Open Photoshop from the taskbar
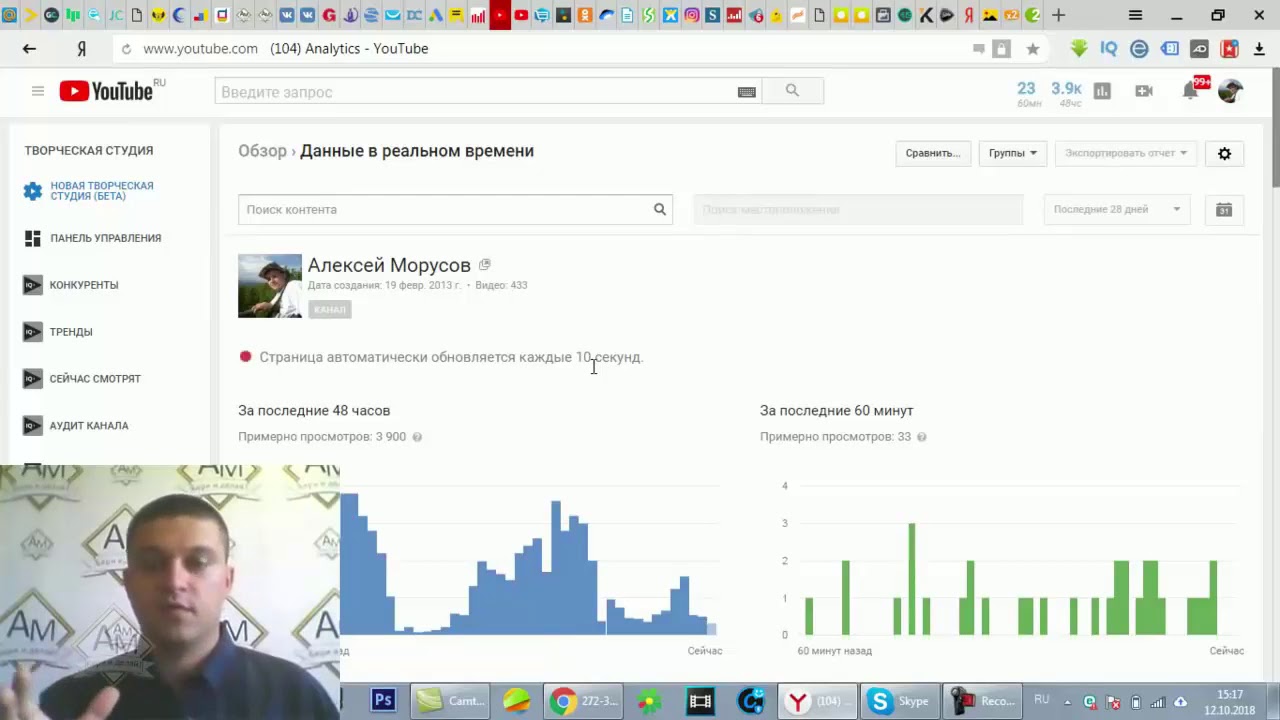 [x=383, y=701]
